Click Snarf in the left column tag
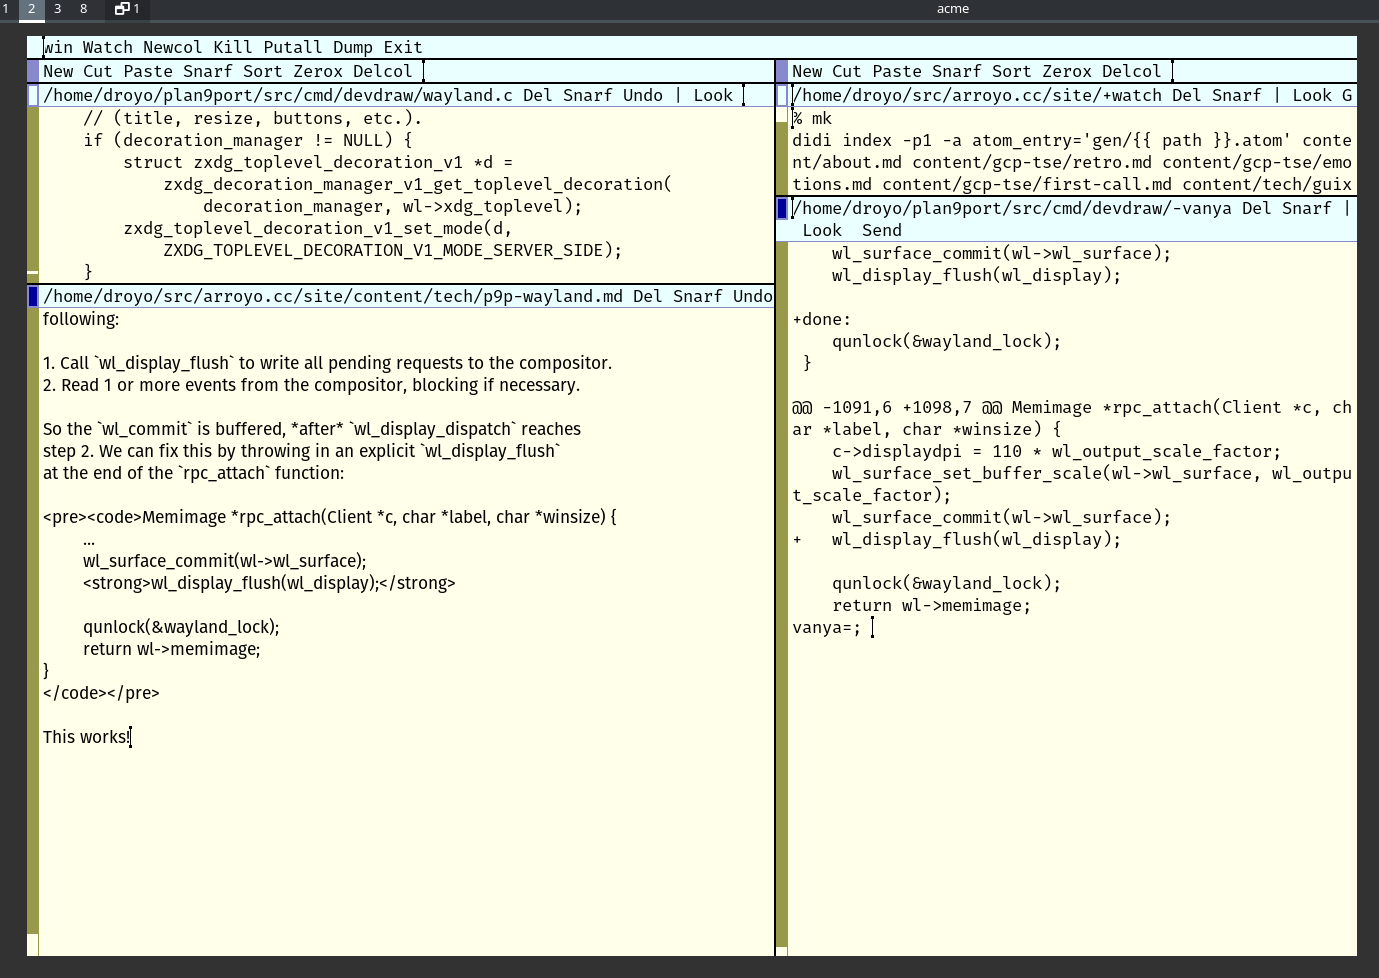 (208, 71)
